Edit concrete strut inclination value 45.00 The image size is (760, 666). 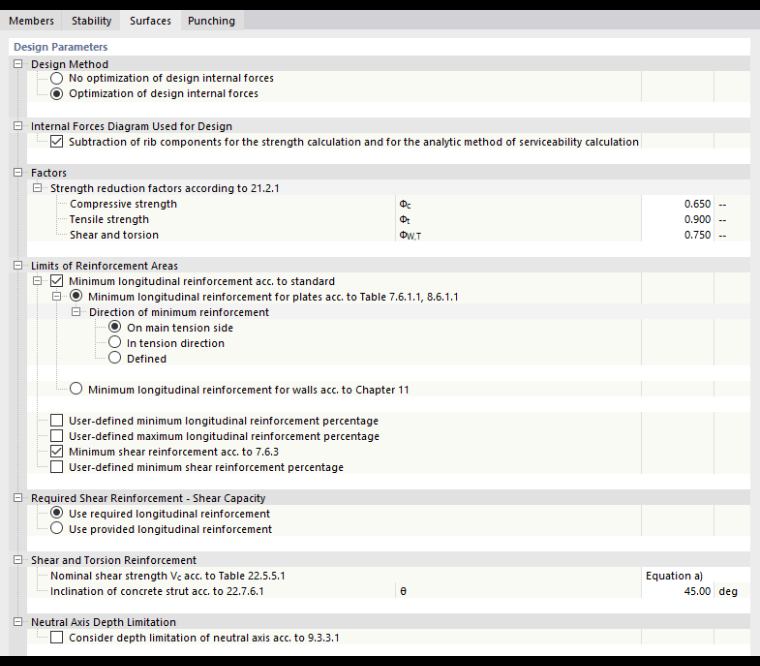click(x=677, y=591)
